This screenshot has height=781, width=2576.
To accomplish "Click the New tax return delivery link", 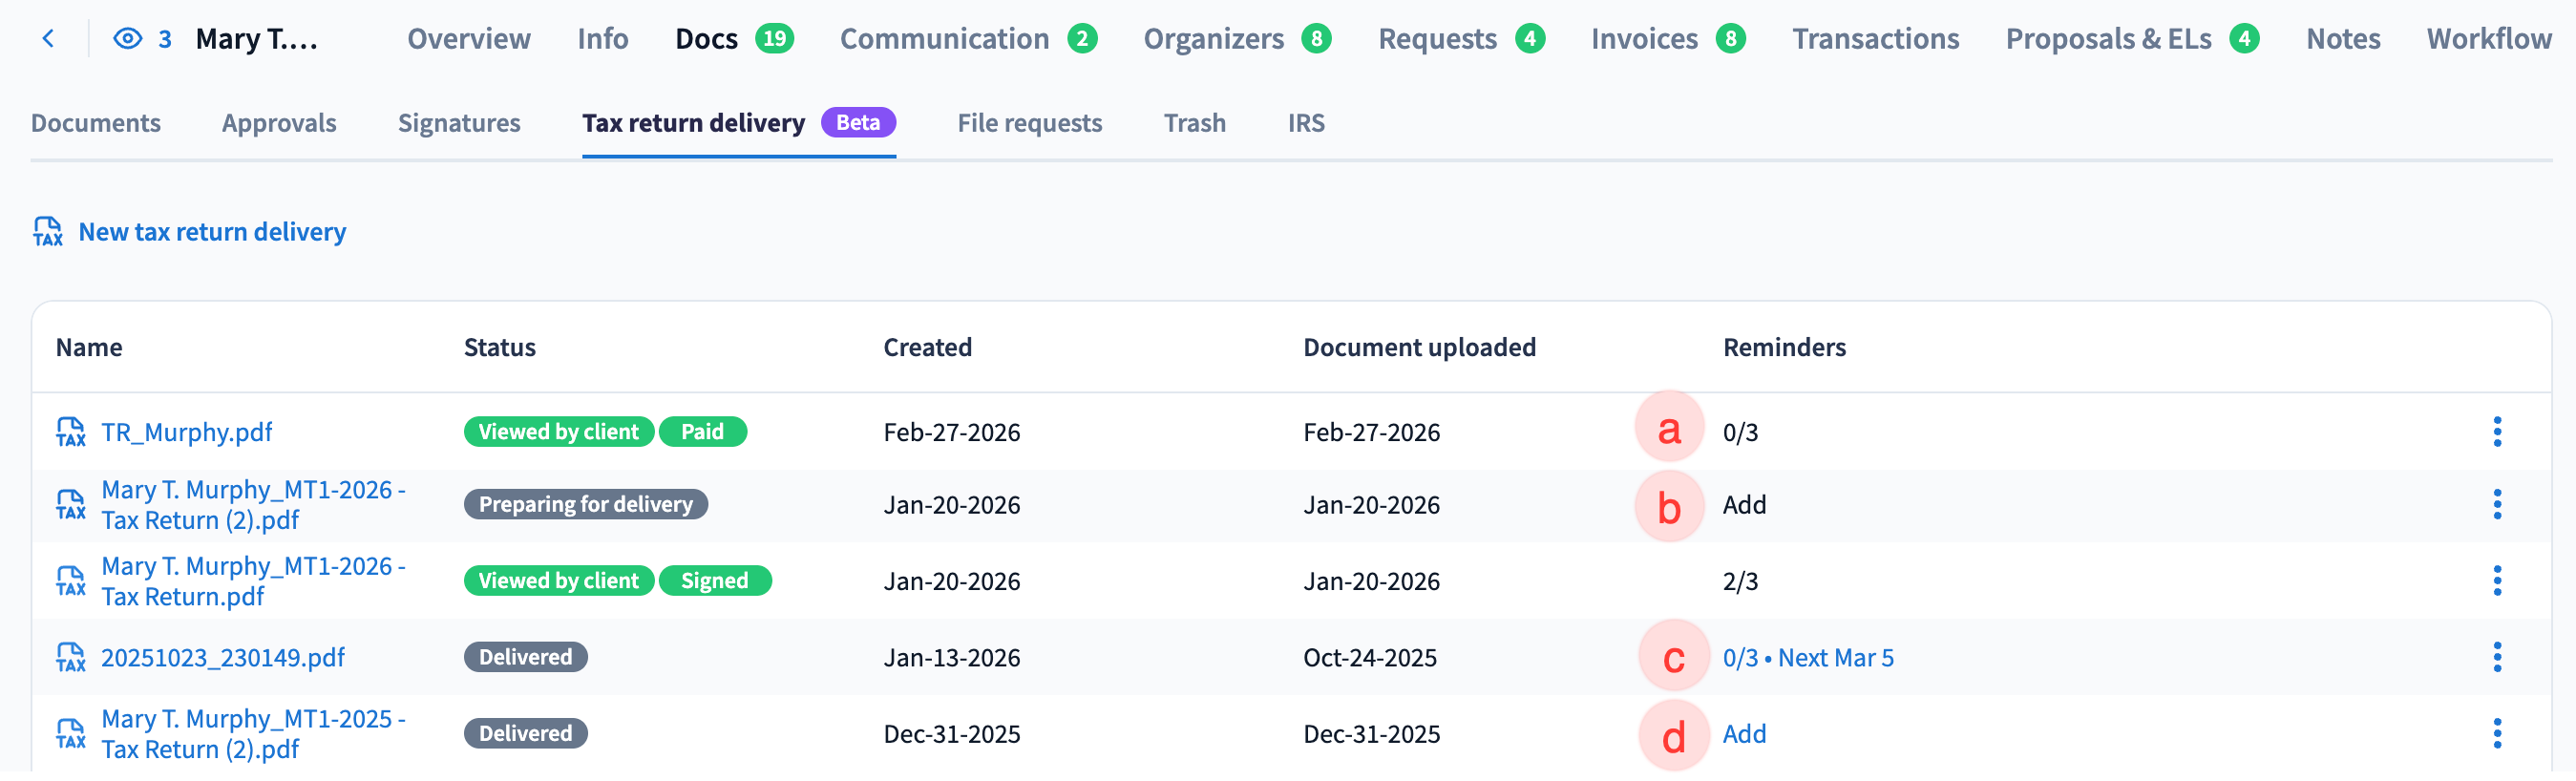I will coord(212,232).
